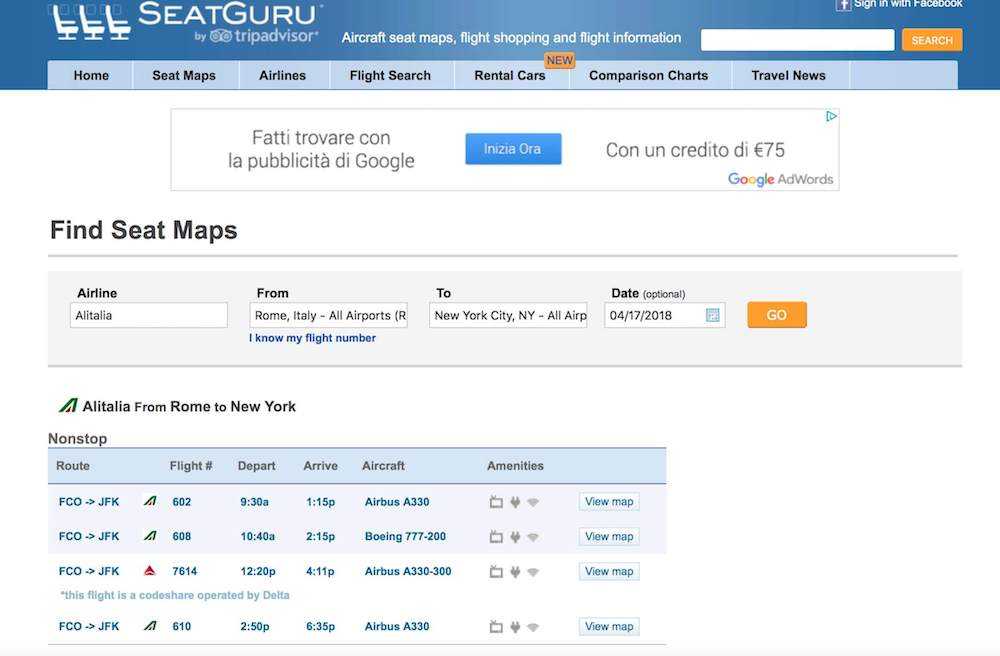Go to the Comparison Charts tab

[648, 75]
